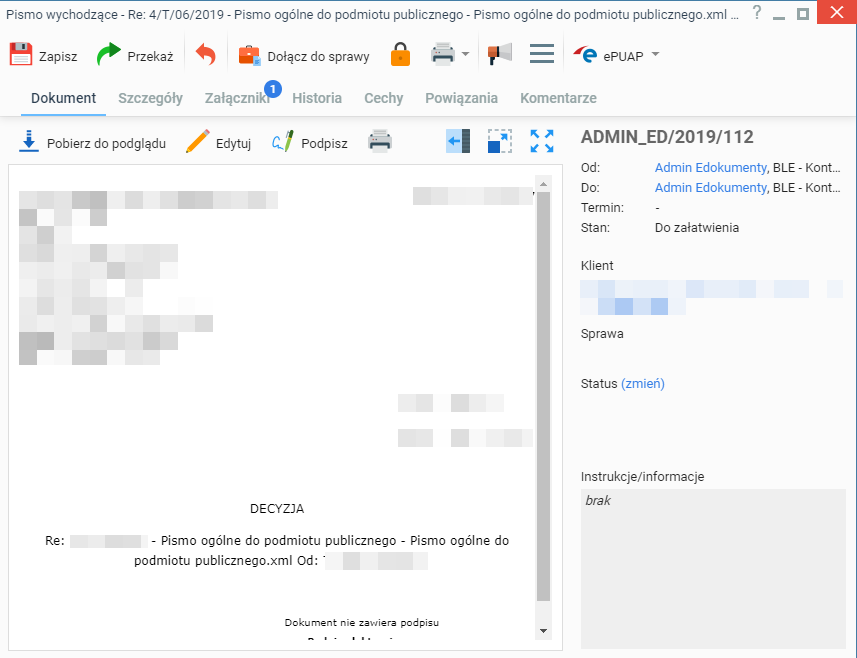Click the document preview scroll down arrow
The width and height of the screenshot is (857, 658).
click(x=543, y=631)
